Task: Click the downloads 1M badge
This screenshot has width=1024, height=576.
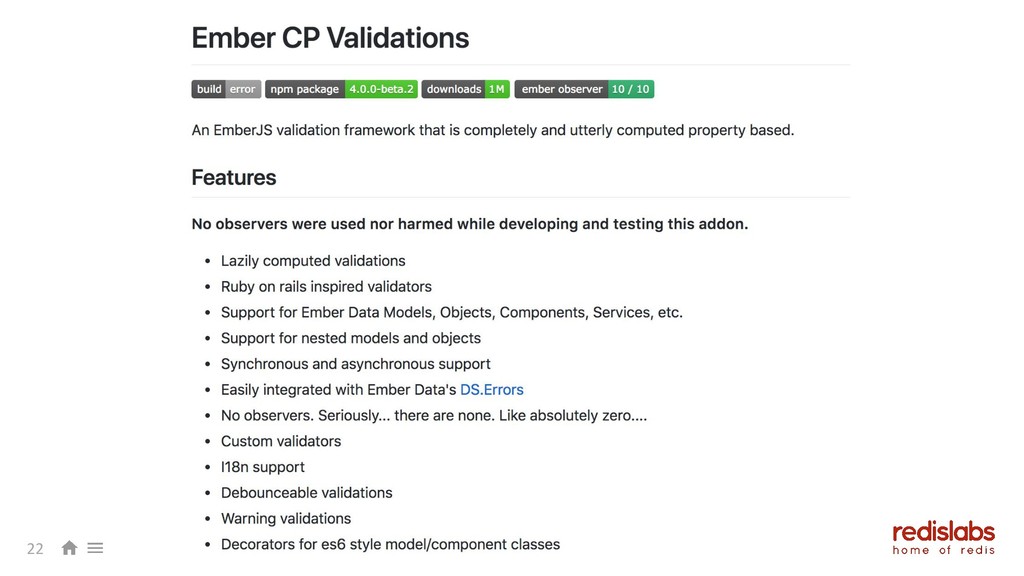Action: tap(466, 89)
